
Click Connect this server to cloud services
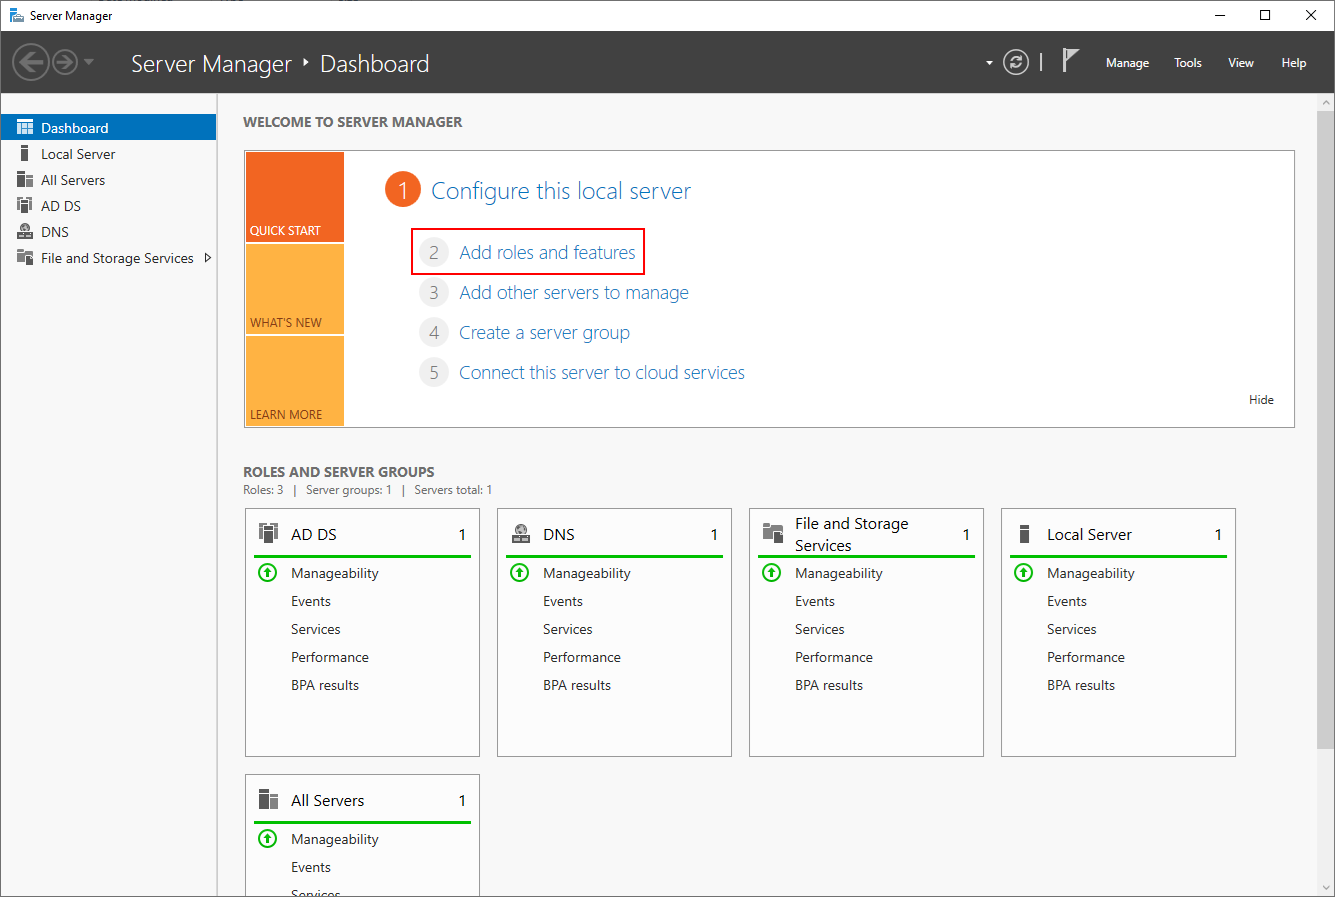tap(602, 373)
